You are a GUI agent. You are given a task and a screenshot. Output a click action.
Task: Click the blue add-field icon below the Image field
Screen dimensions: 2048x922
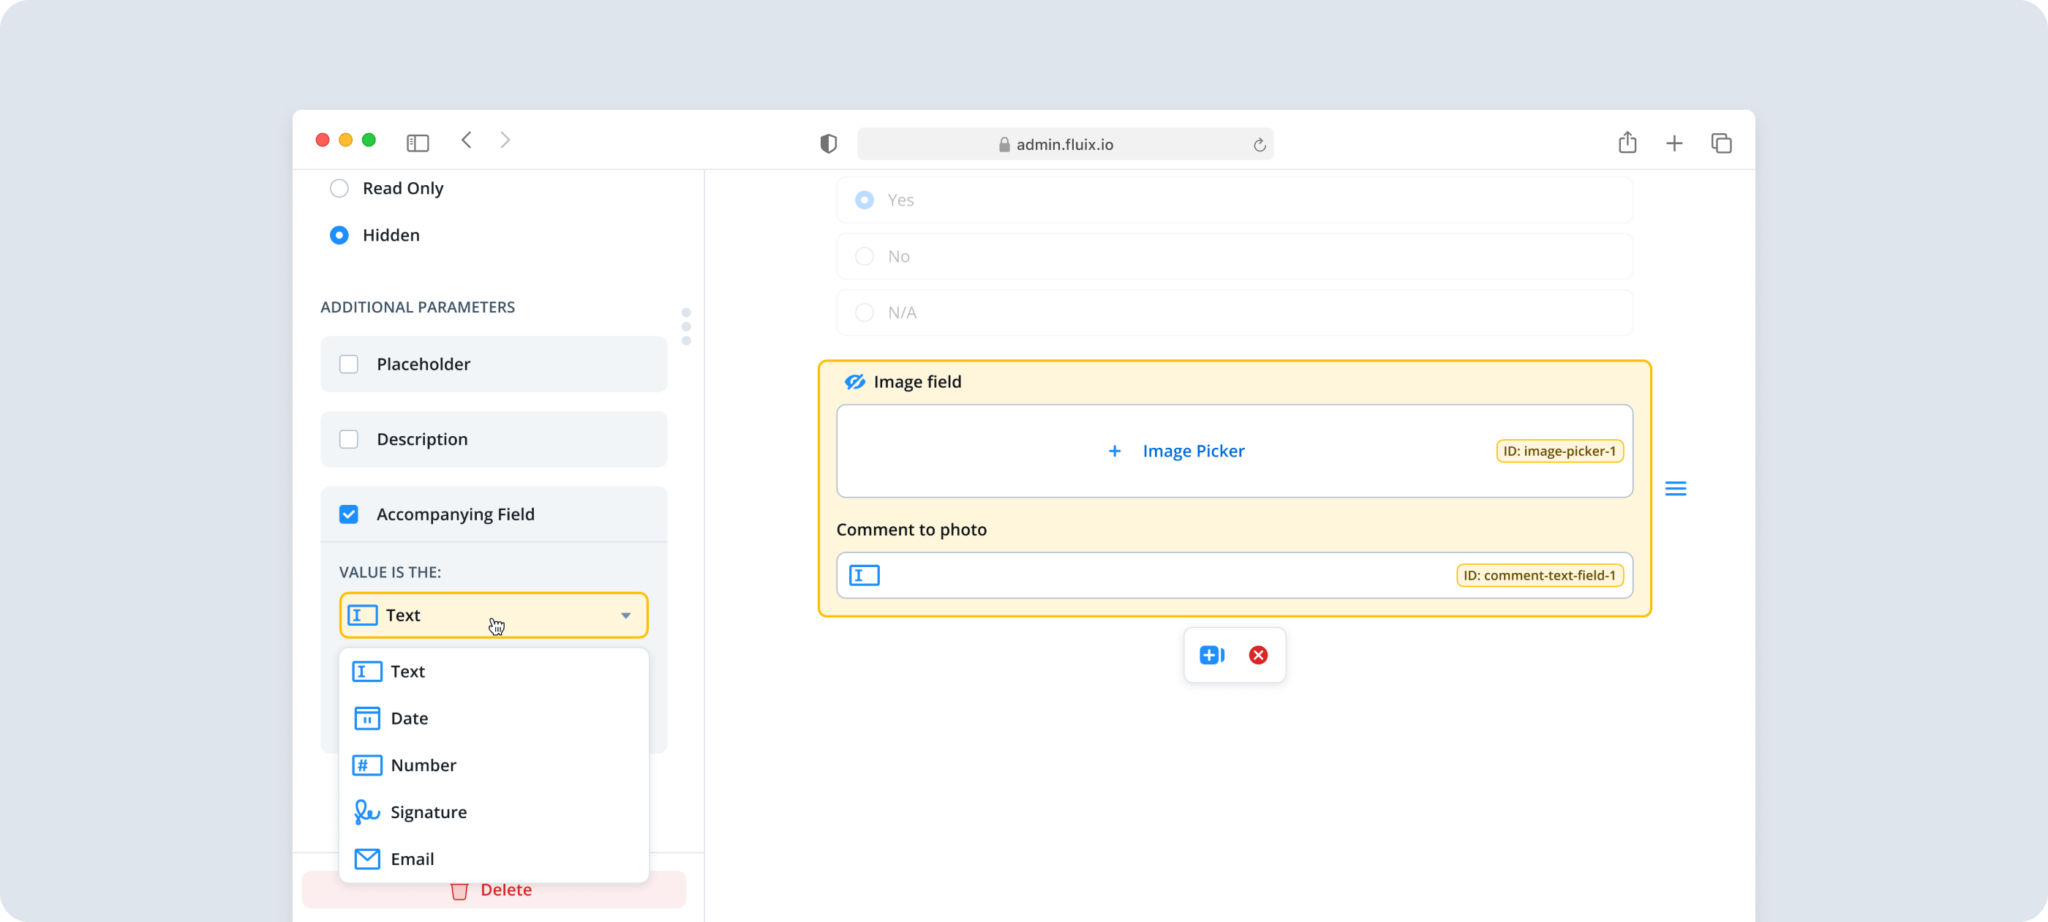click(x=1211, y=654)
